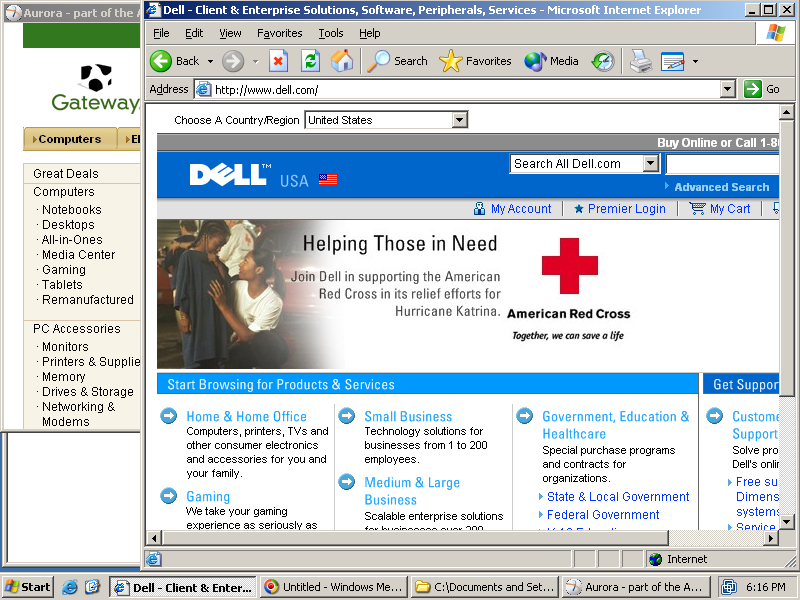
Task: Click Monitors in Gateway sidebar
Action: coord(65,346)
